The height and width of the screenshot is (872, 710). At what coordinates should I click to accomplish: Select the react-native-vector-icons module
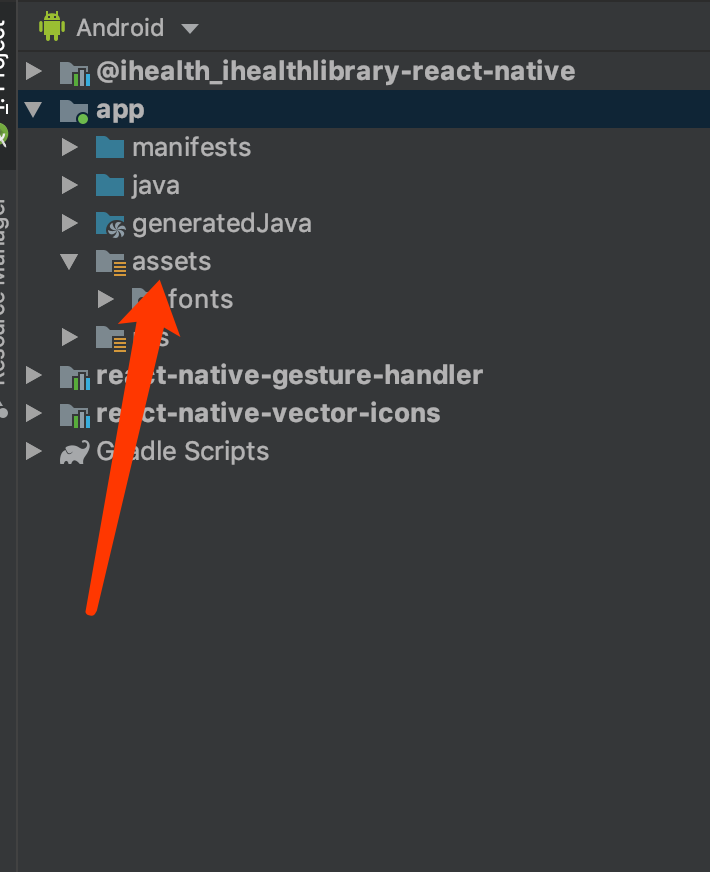268,414
